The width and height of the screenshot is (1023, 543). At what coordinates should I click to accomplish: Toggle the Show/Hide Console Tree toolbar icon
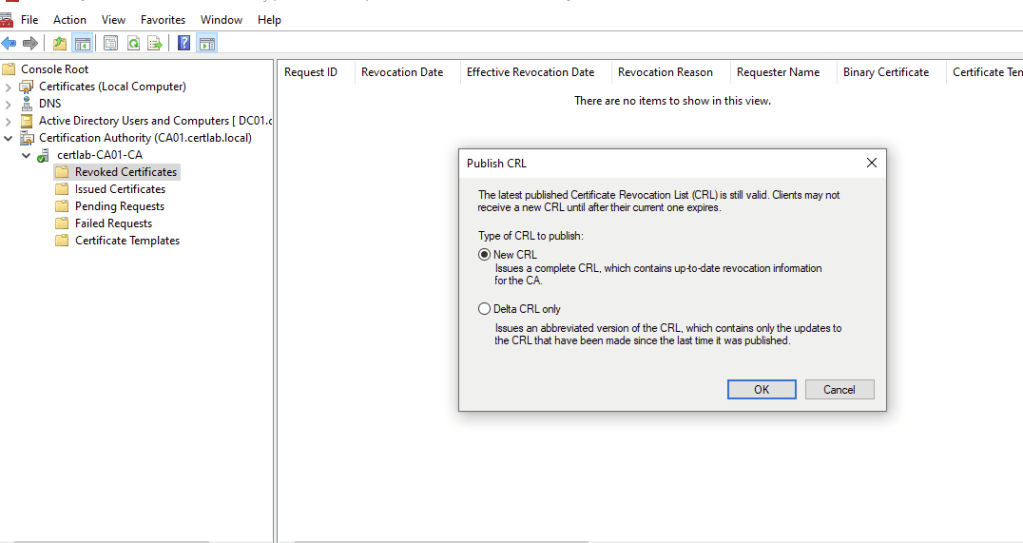click(83, 43)
